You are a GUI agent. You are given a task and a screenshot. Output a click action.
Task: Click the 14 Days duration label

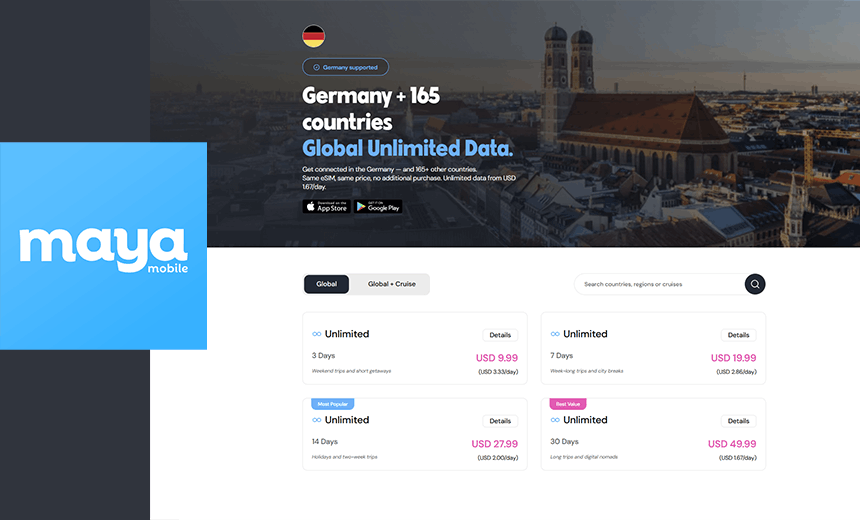pyautogui.click(x=325, y=442)
